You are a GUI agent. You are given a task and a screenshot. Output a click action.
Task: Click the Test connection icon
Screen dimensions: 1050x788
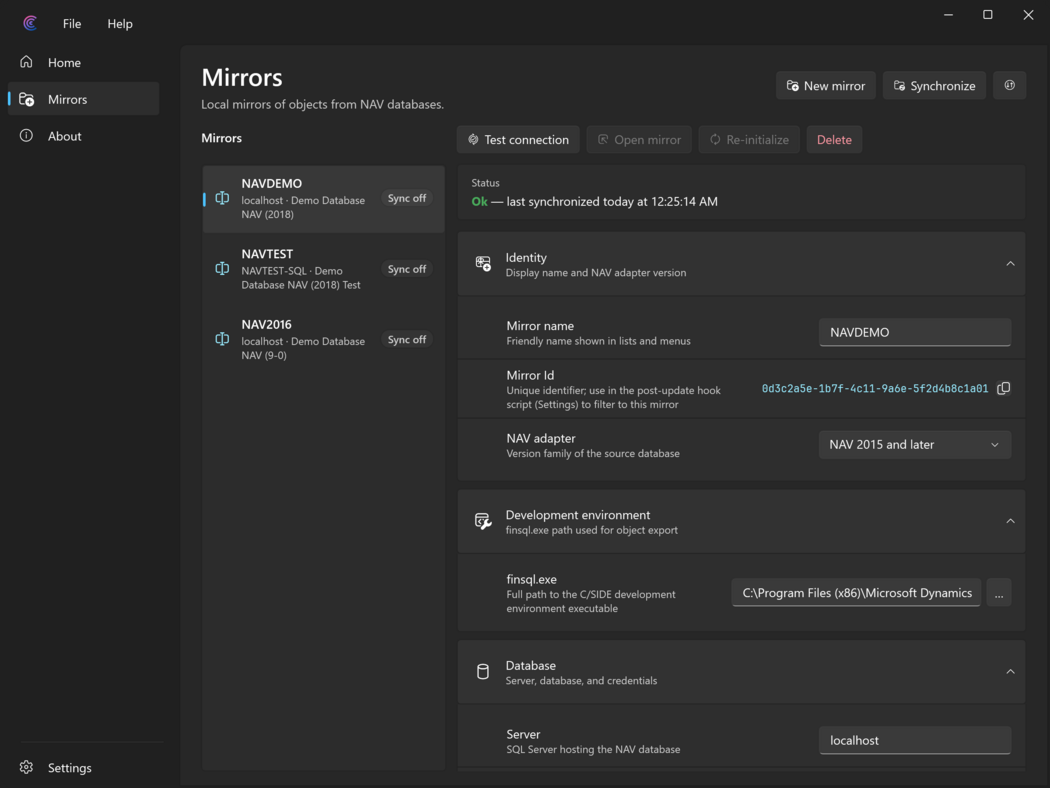(473, 139)
